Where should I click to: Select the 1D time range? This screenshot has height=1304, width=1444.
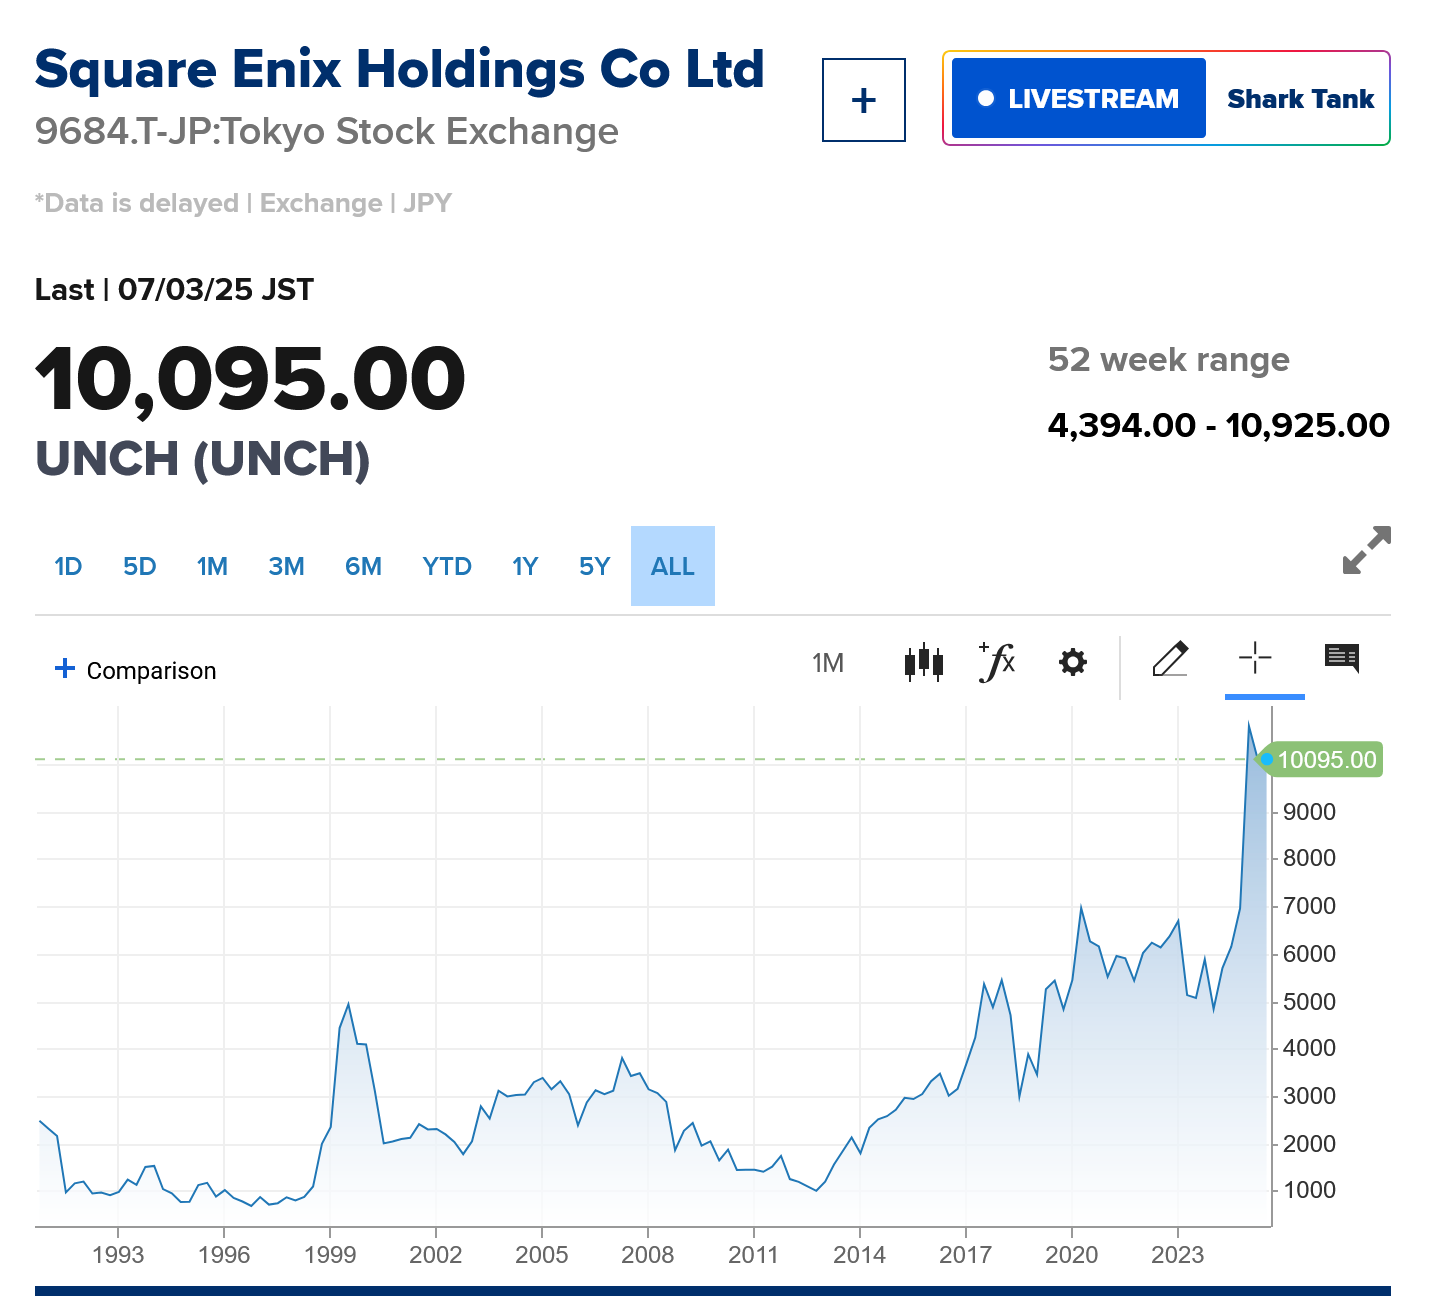(68, 567)
